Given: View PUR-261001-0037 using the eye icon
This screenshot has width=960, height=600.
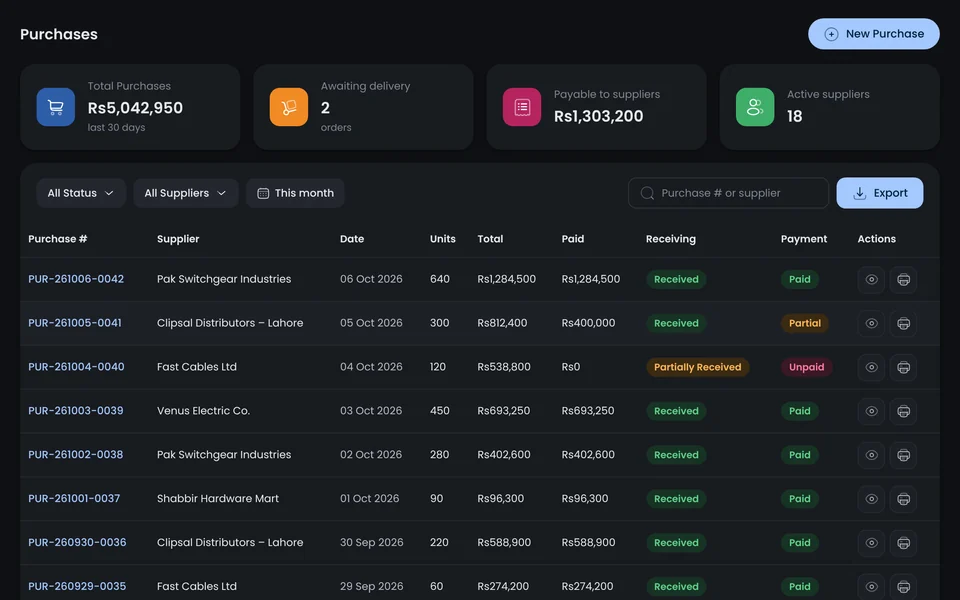Looking at the screenshot, I should [x=871, y=499].
